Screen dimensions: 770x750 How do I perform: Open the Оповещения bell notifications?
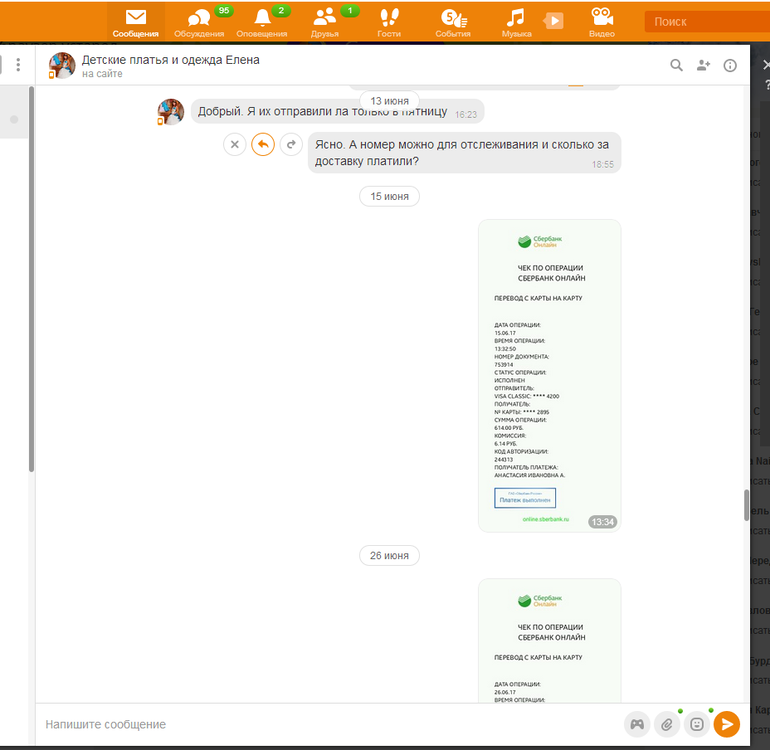262,21
